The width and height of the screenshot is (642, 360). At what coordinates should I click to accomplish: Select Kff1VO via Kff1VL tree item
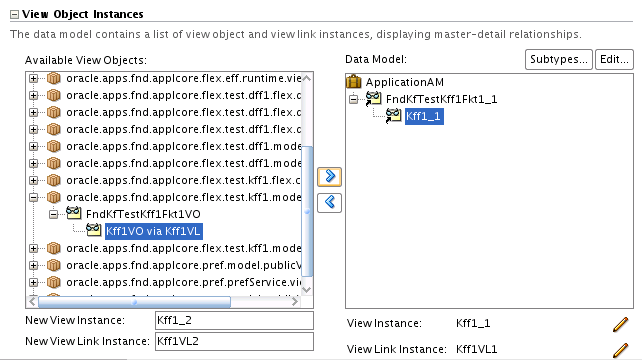point(154,231)
